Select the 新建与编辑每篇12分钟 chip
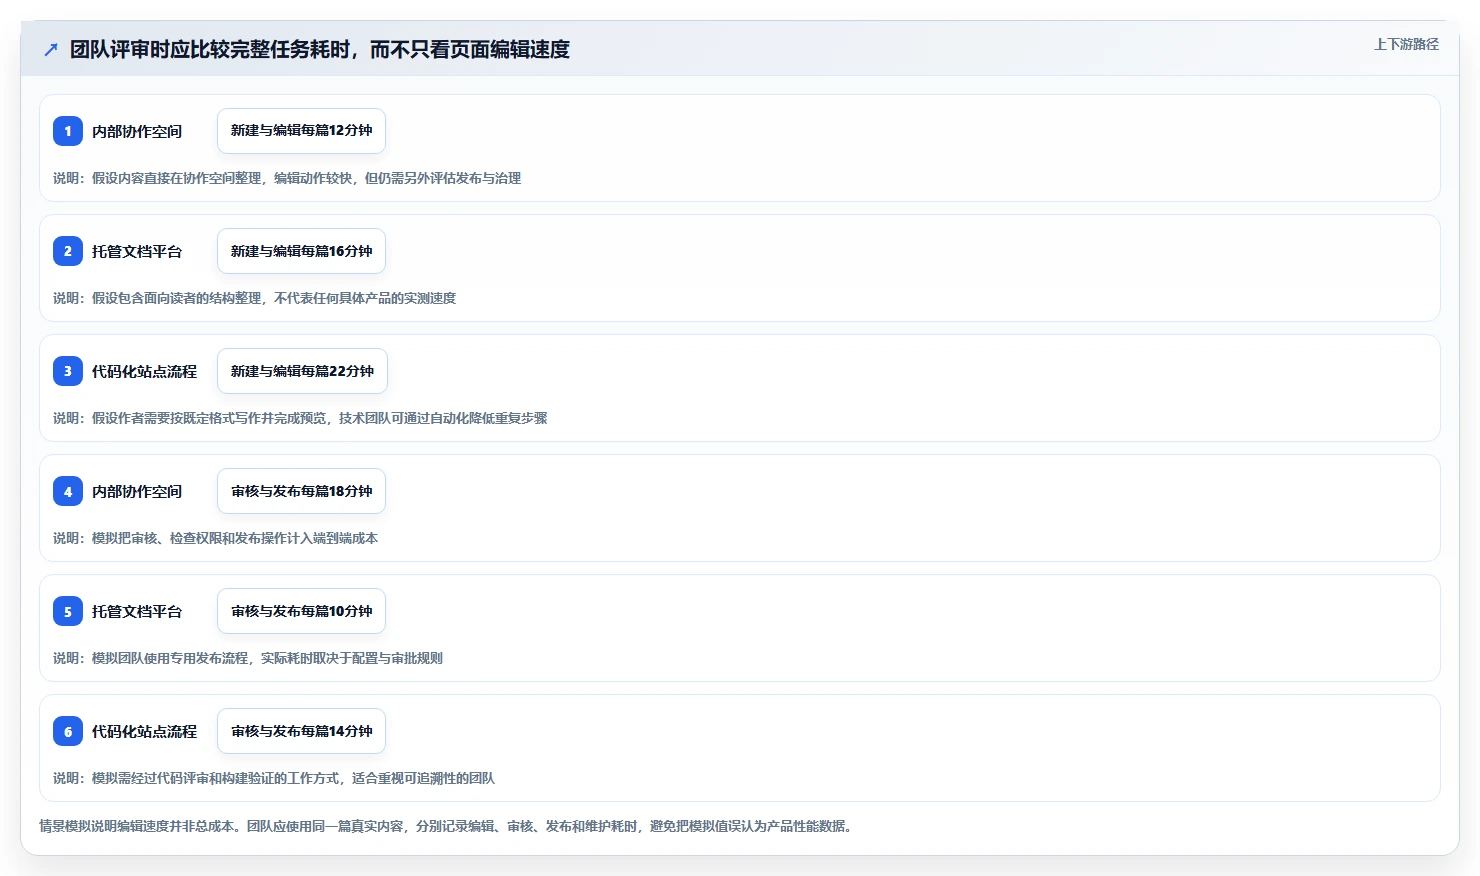1480x876 pixels. (301, 131)
